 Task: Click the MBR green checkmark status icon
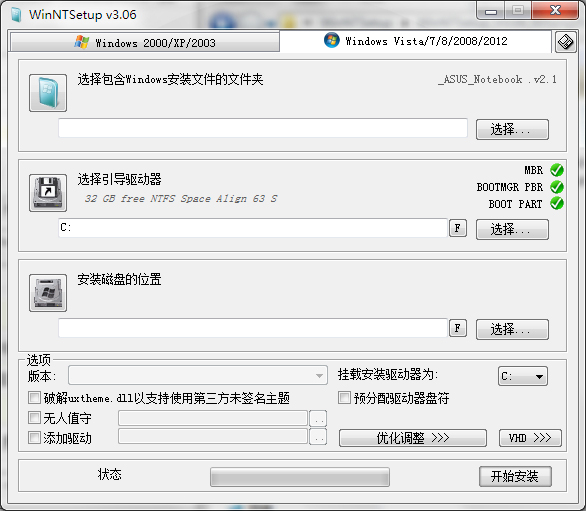coord(557,170)
